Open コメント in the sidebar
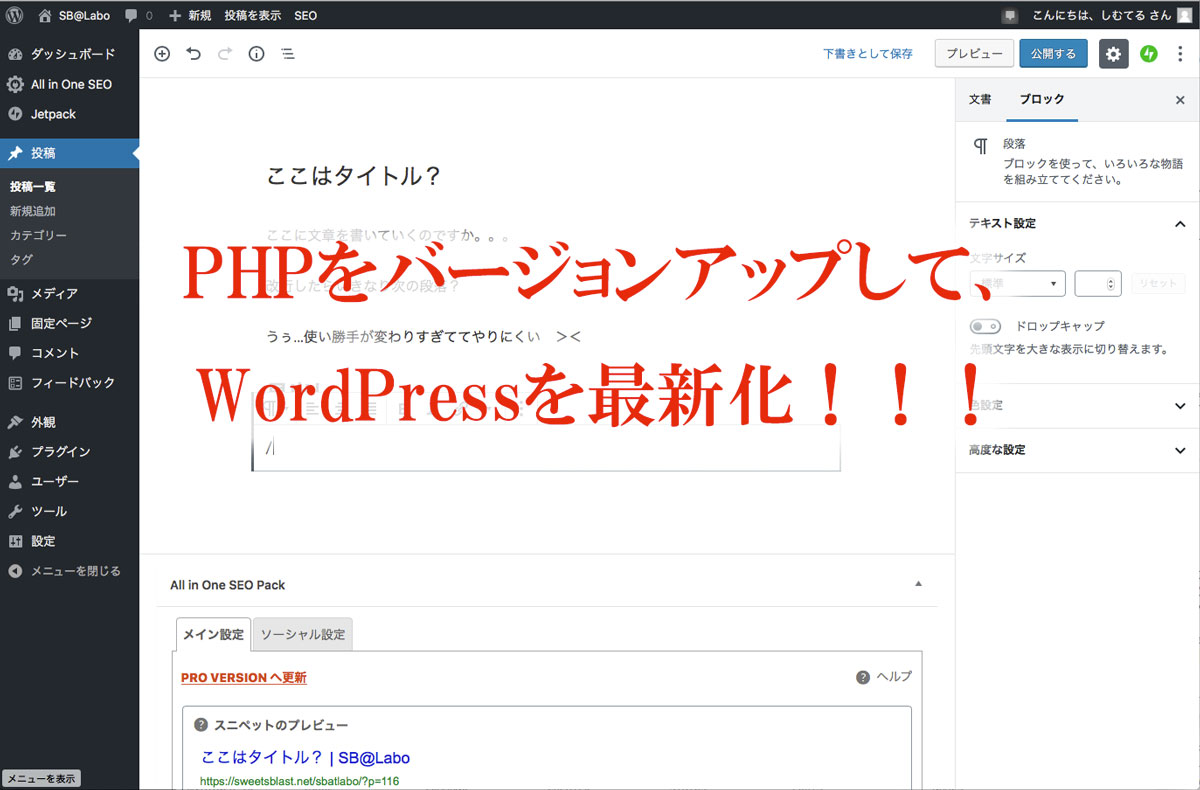 (x=69, y=352)
